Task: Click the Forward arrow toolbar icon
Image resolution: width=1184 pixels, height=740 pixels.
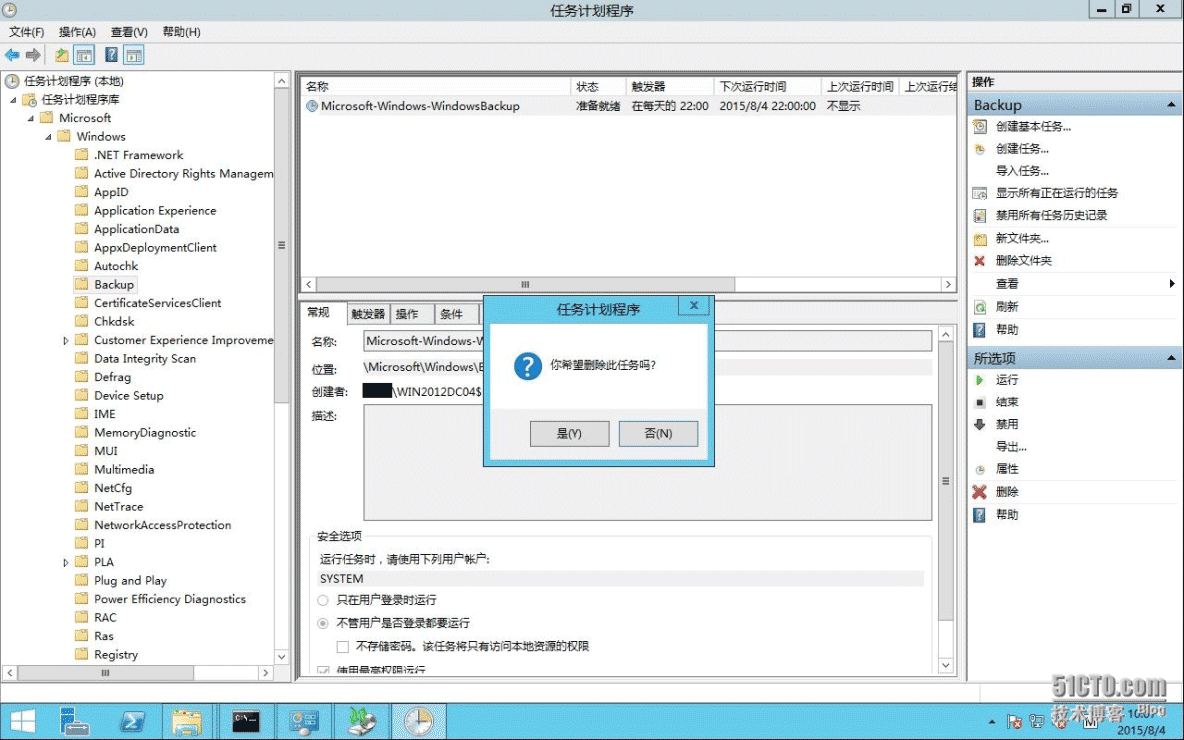Action: pyautogui.click(x=33, y=55)
